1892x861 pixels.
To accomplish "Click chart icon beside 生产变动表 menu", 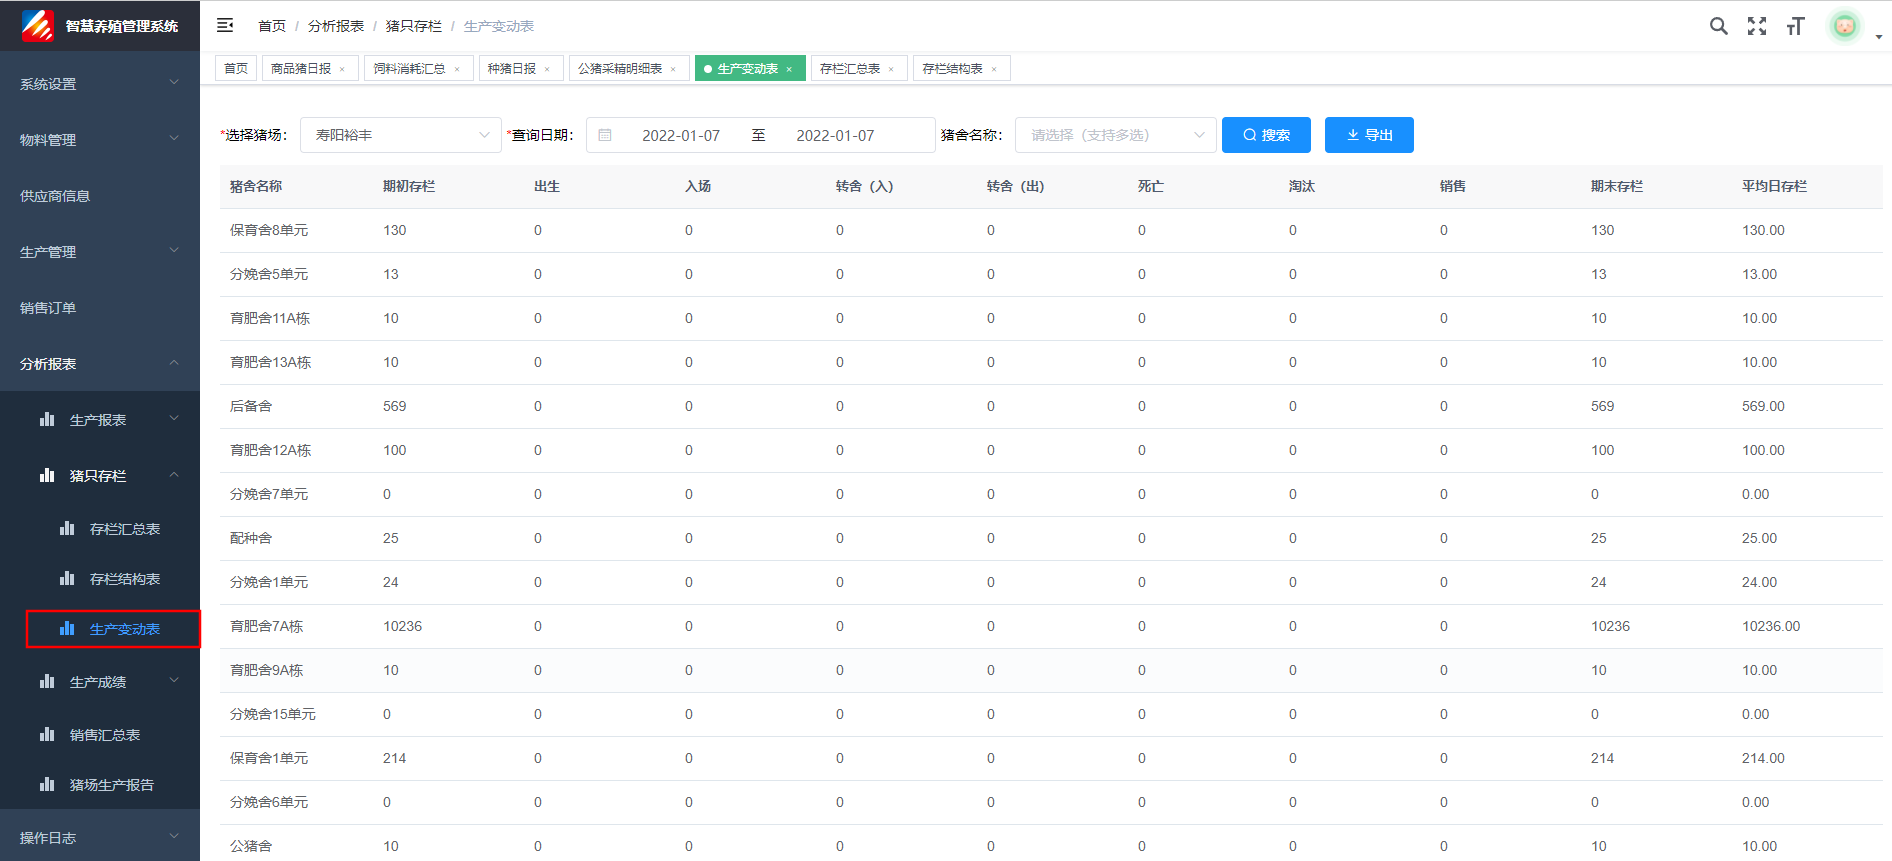I will point(67,628).
